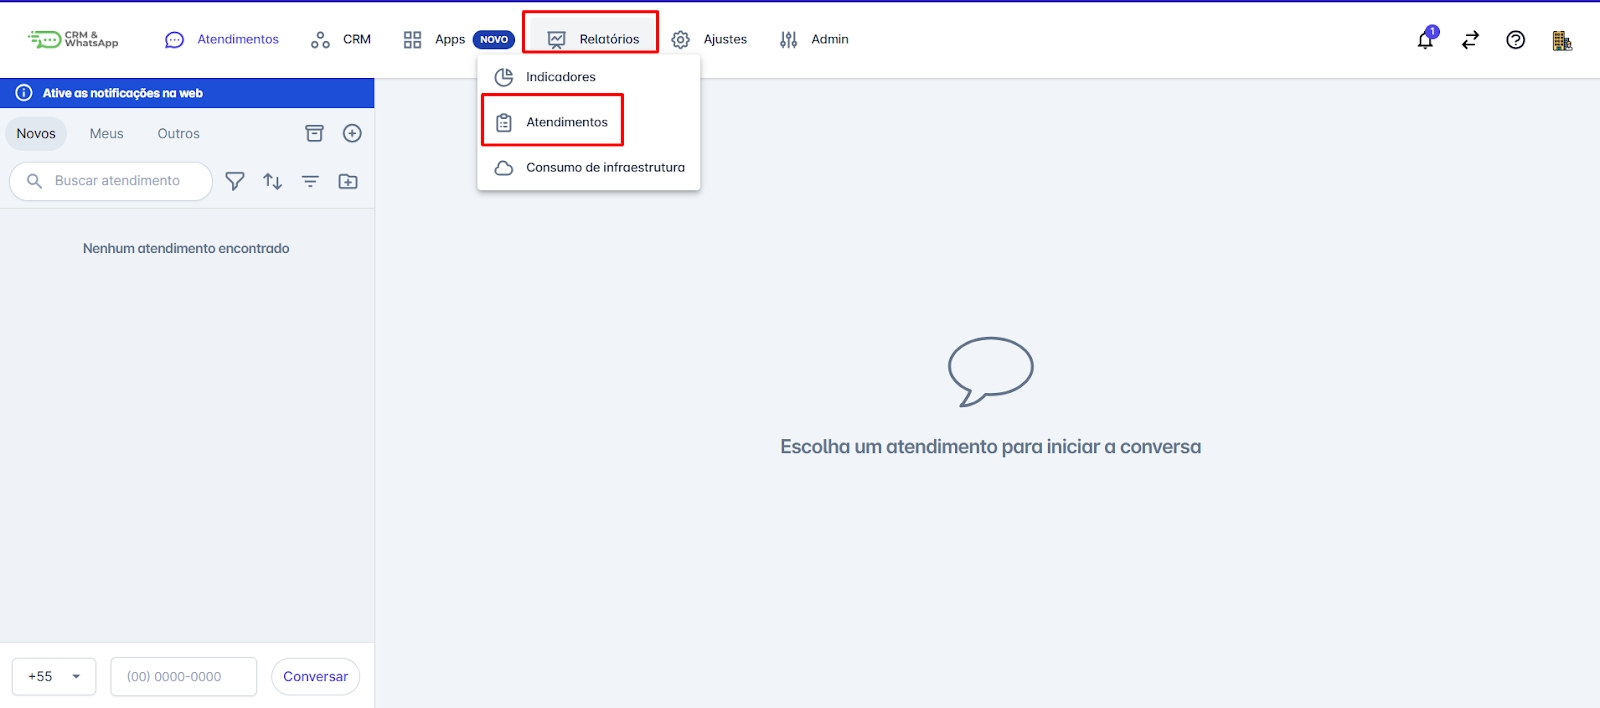1600x708 pixels.
Task: Click the Escolha um atendimento para iniciar text
Action: (x=991, y=447)
